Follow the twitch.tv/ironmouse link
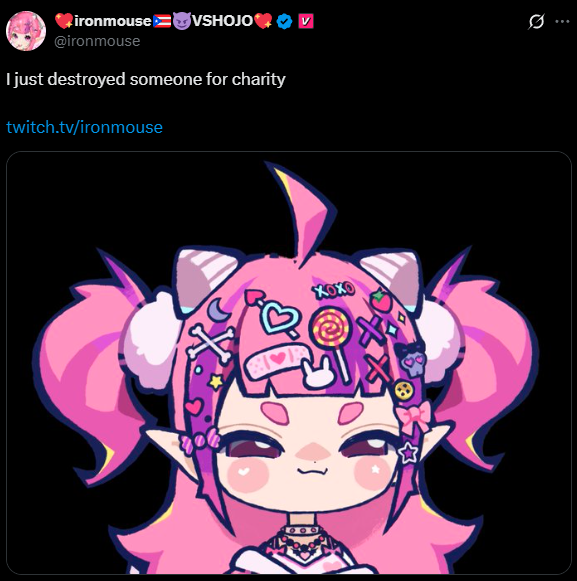The height and width of the screenshot is (581, 577). (84, 127)
